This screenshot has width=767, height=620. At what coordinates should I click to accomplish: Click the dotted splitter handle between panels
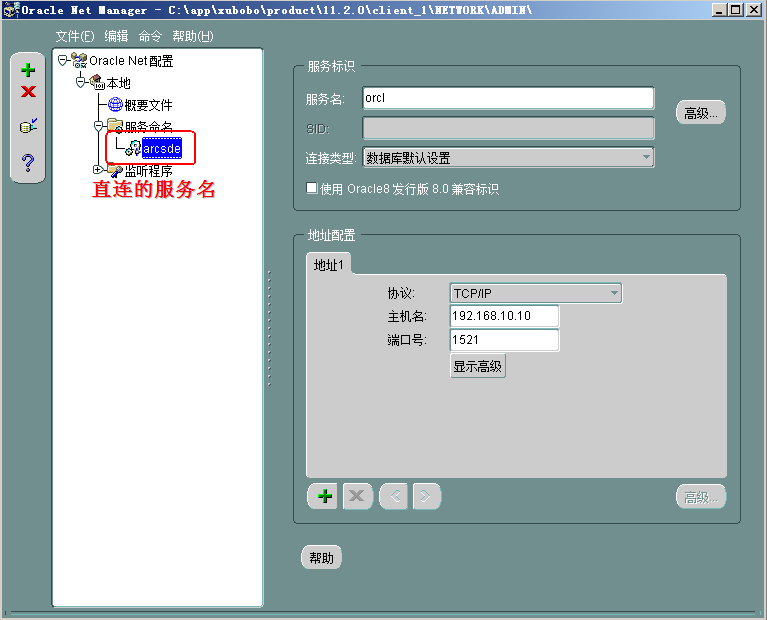pyautogui.click(x=269, y=328)
